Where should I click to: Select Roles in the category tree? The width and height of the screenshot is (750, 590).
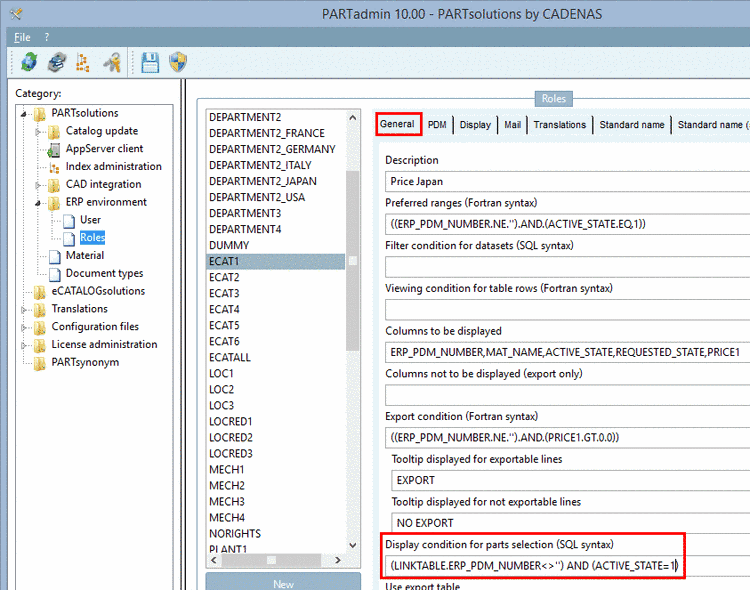click(92, 238)
